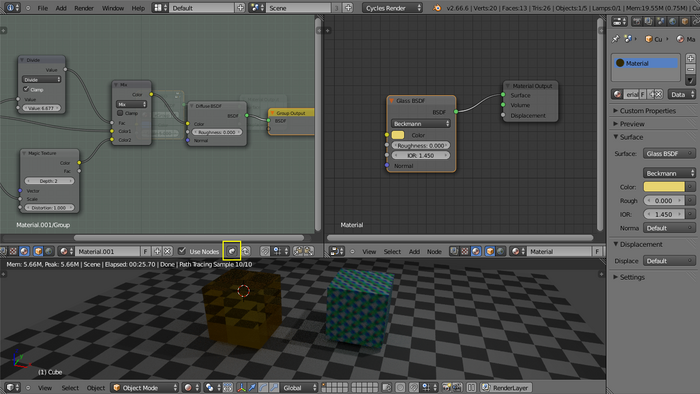Image resolution: width=700 pixels, height=394 pixels.
Task: Click the snap element icon in left node editor
Action: 281,251
